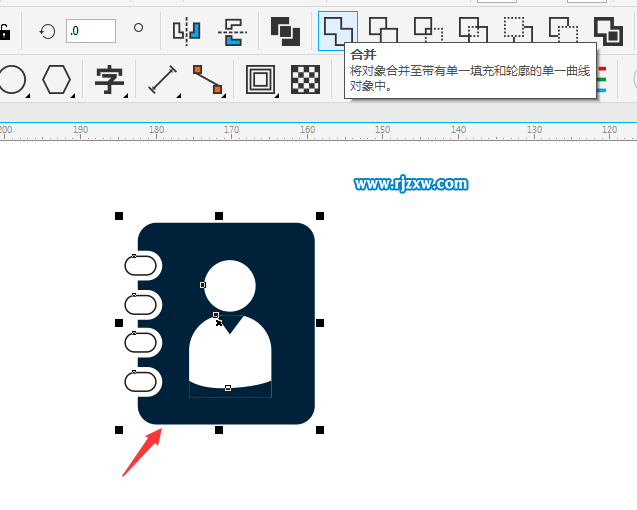Open the dimension tool flyout arrow
The image size is (637, 510).
179,95
